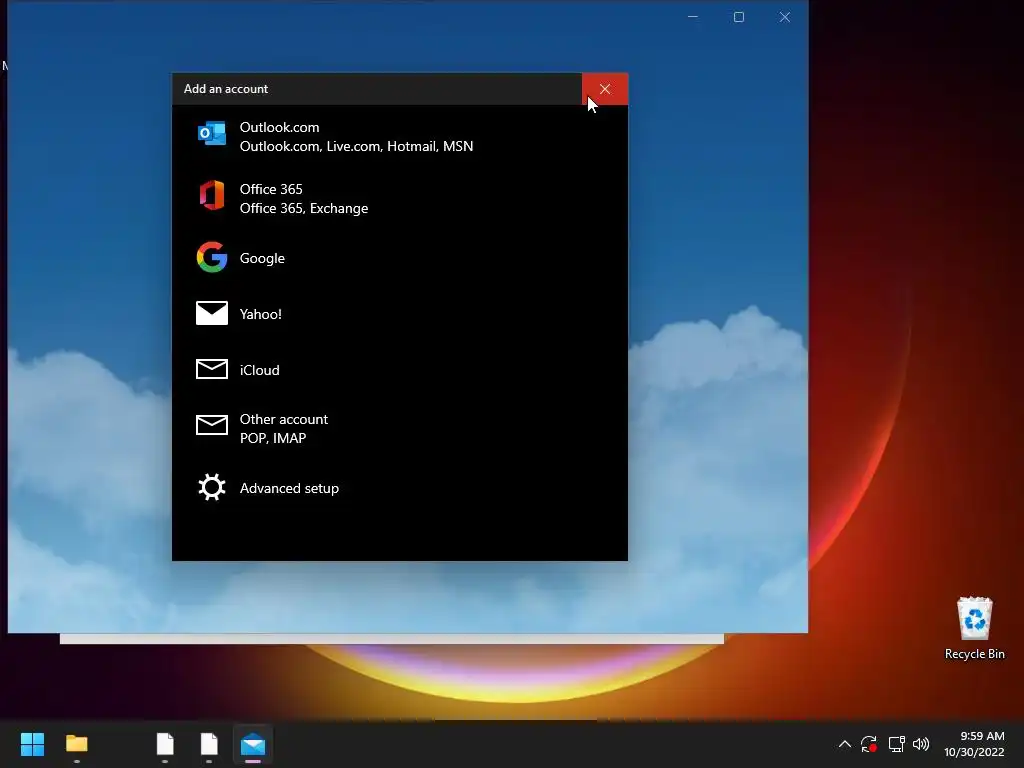Close the Mail app window
The height and width of the screenshot is (768, 1024).
coord(785,17)
